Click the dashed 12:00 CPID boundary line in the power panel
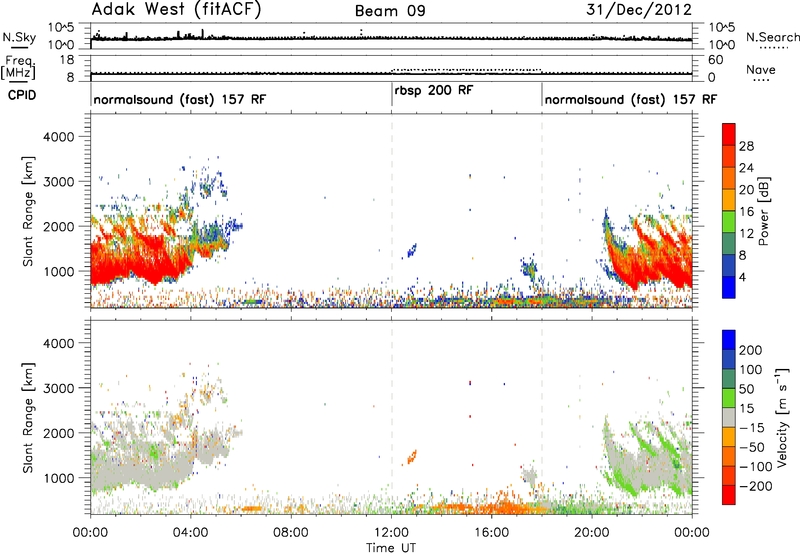The image size is (800, 554). [392, 211]
